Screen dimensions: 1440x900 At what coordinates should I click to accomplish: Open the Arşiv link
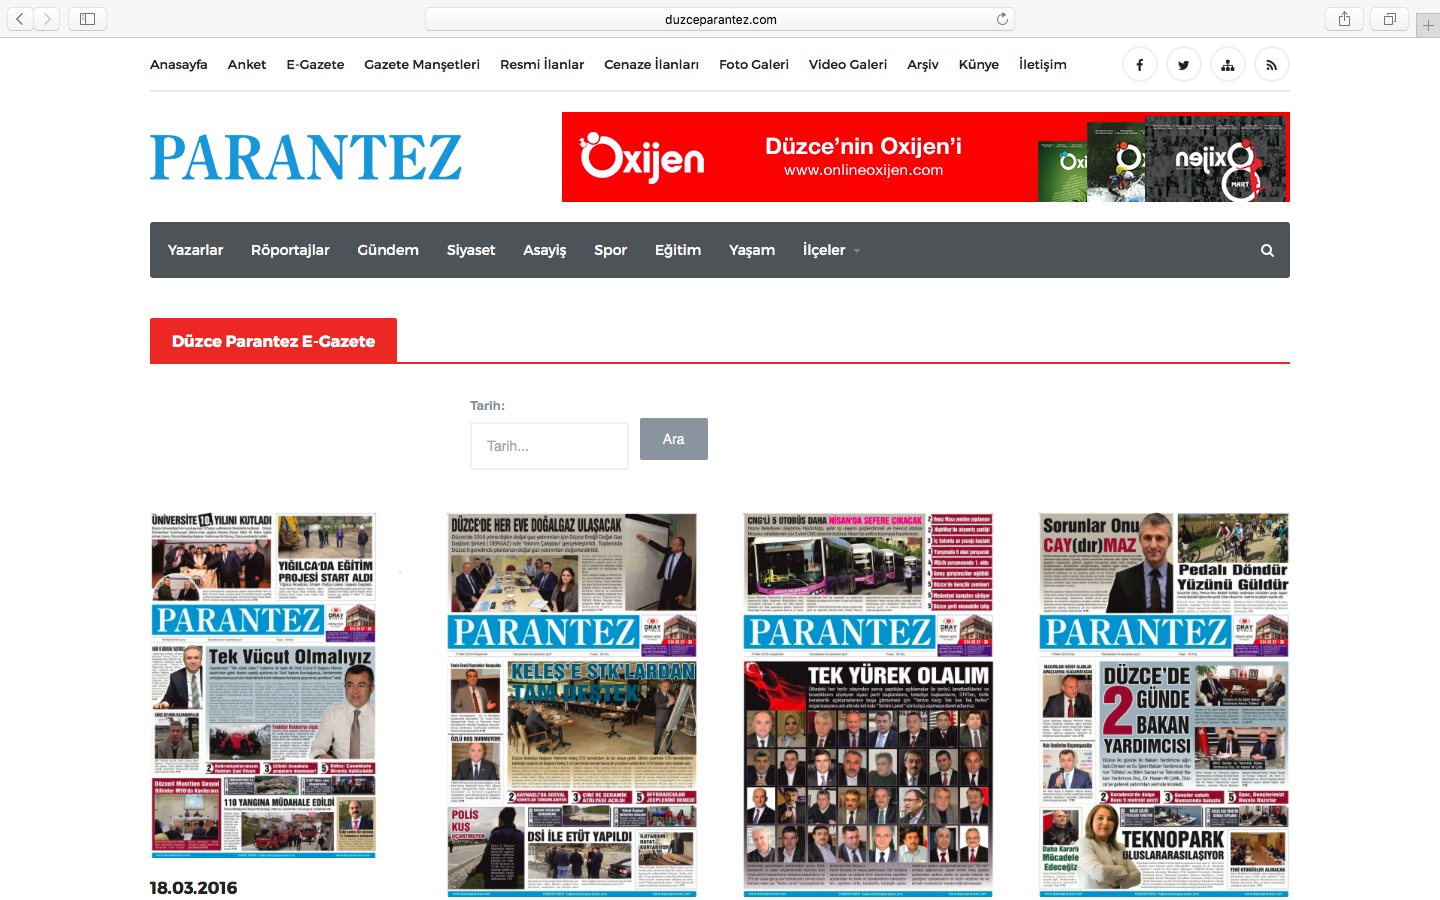tap(923, 65)
